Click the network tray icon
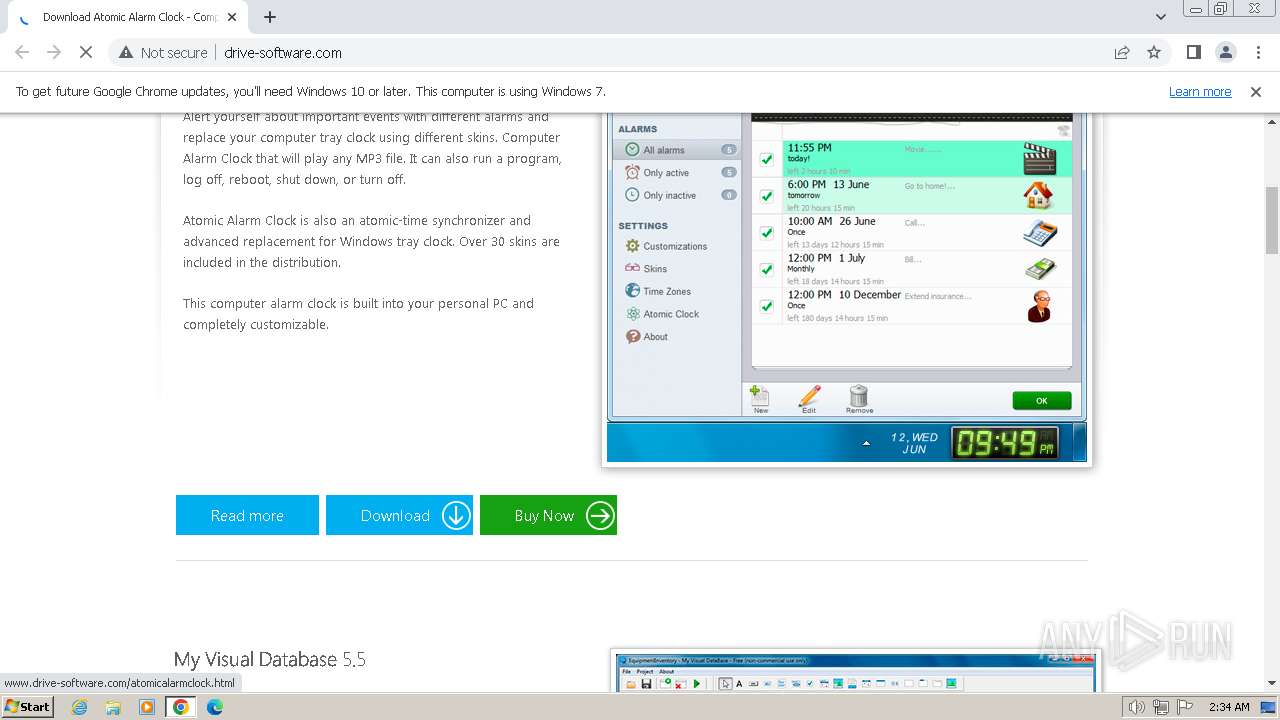Screen dimensions: 1280x720 tap(1160, 707)
